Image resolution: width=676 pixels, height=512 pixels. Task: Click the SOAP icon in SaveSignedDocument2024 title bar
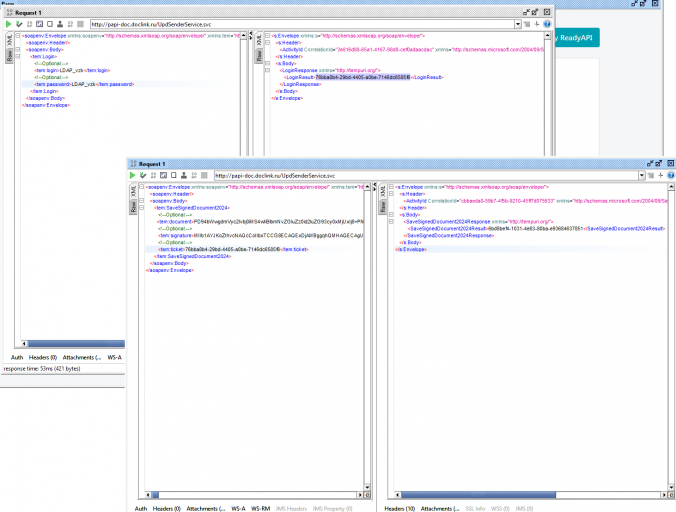point(133,164)
